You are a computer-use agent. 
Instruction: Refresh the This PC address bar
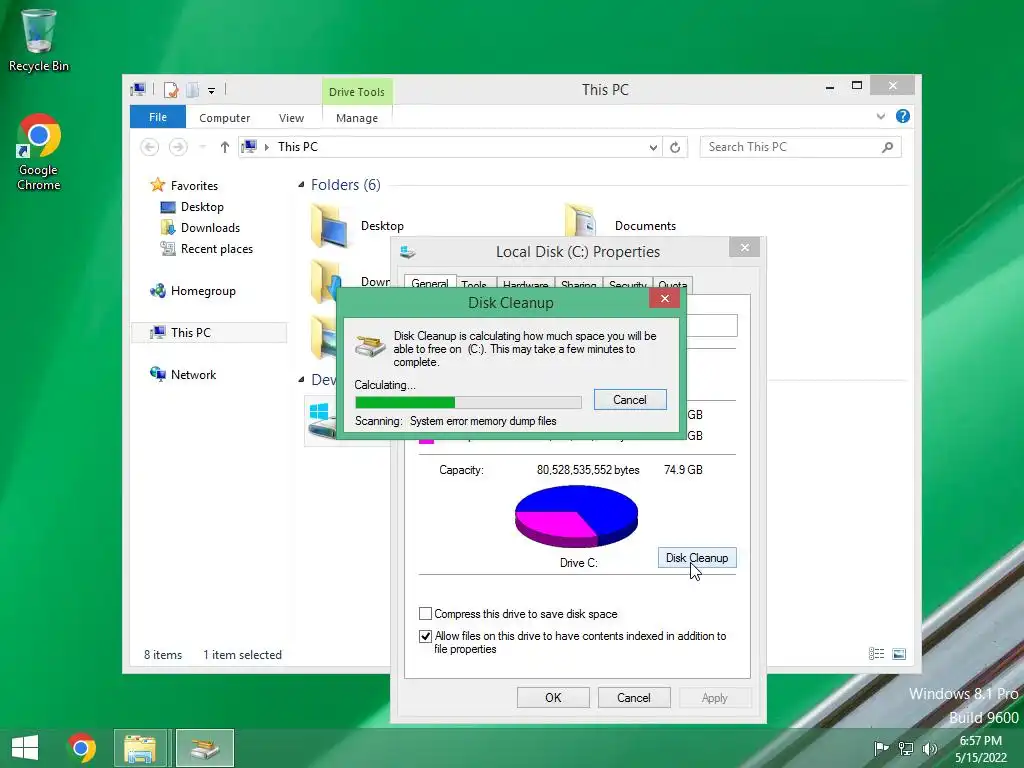point(675,147)
